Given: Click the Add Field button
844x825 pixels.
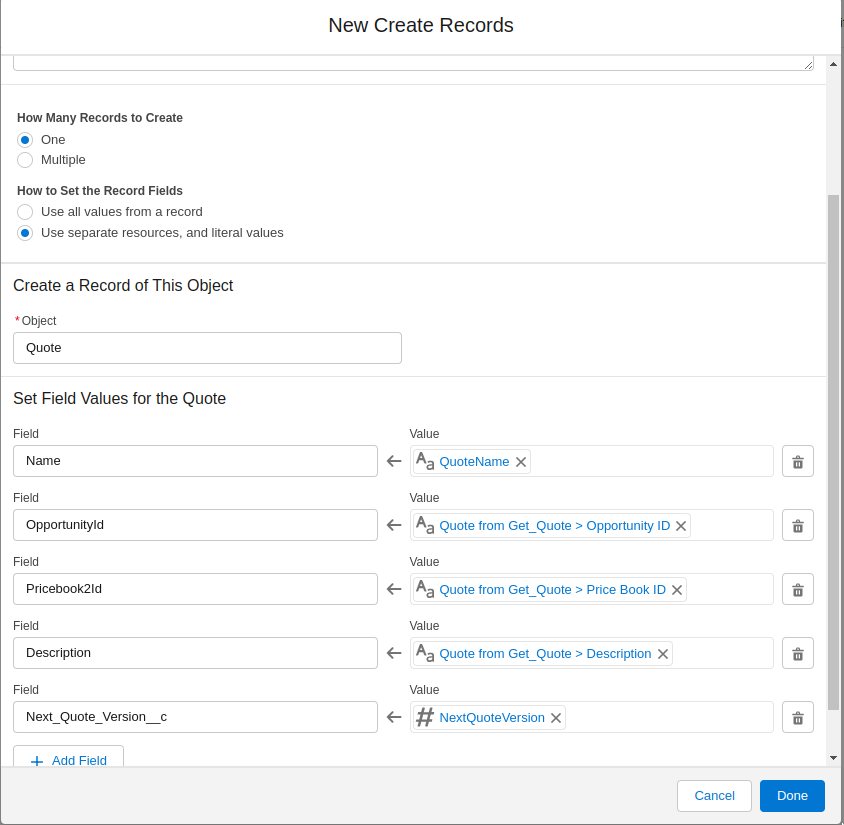Looking at the screenshot, I should tap(68, 759).
